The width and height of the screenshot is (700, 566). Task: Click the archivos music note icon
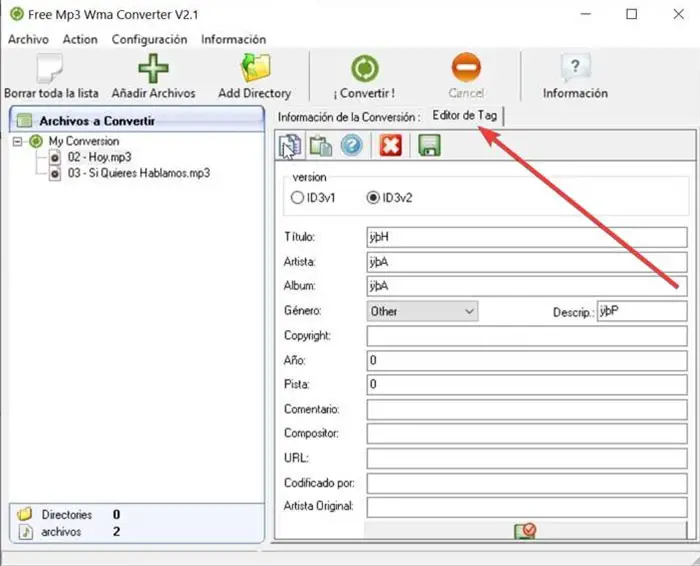[25, 532]
